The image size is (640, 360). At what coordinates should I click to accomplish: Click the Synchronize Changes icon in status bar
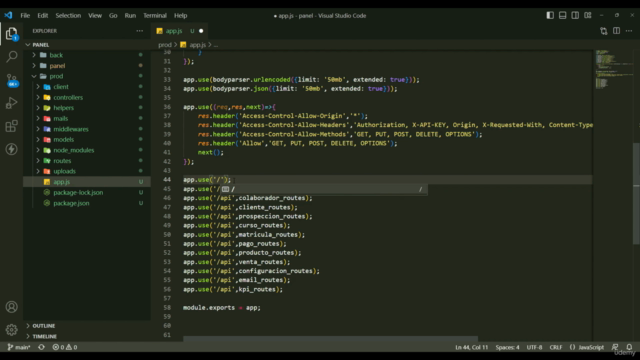[x=41, y=347]
